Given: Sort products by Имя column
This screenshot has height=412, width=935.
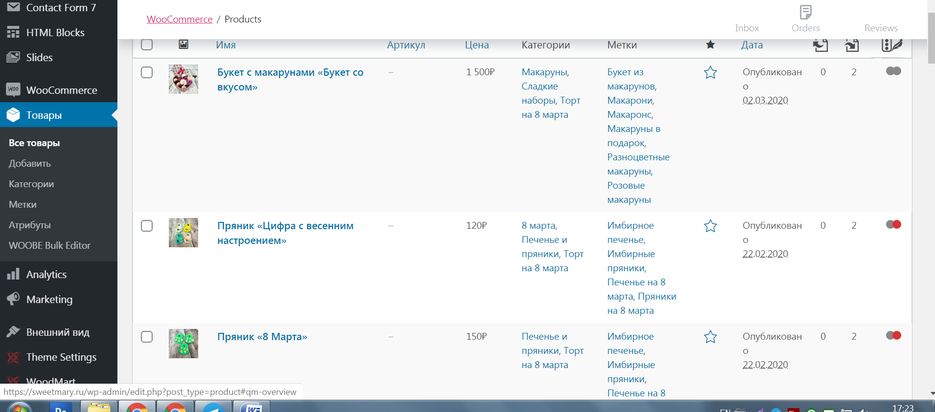Looking at the screenshot, I should 226,45.
